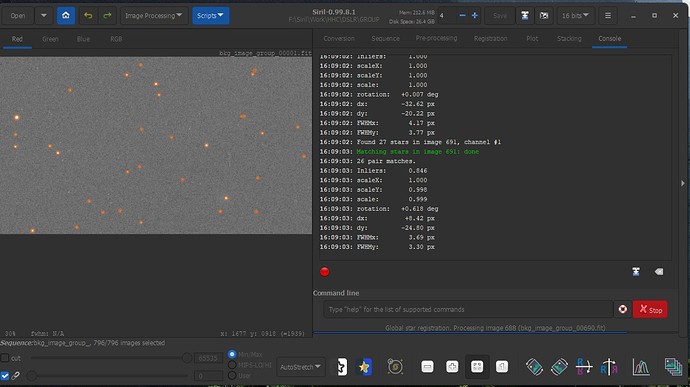Open the AutoStretch display mode dropdown
This screenshot has width=690, height=387.
pos(301,367)
